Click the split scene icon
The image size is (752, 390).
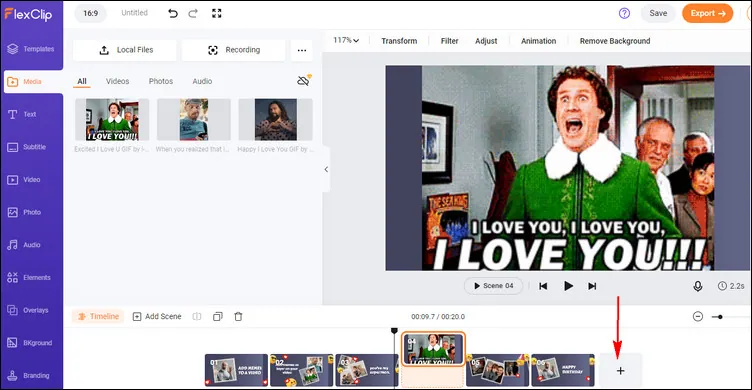(x=197, y=317)
